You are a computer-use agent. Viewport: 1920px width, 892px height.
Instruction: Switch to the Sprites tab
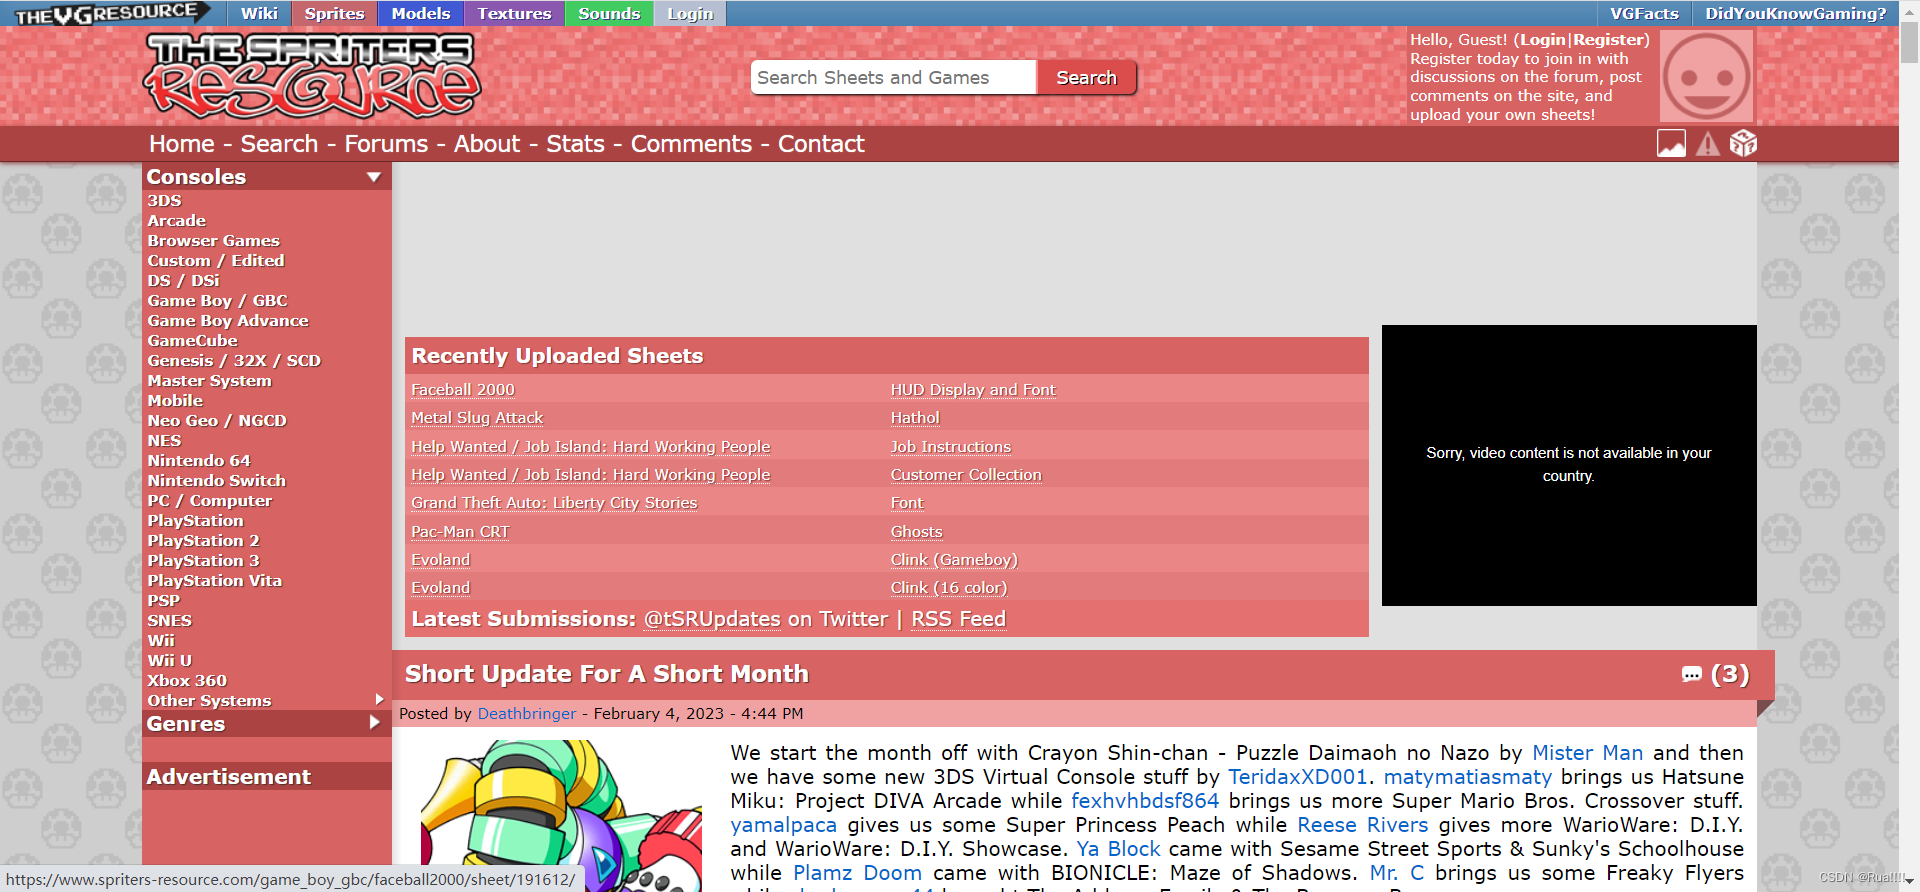(x=334, y=13)
